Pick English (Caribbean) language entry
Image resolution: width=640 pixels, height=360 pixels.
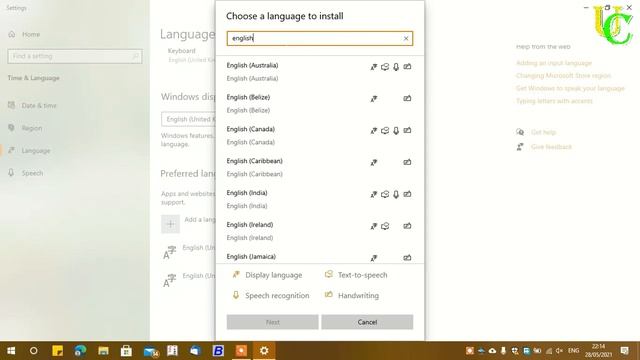click(x=320, y=167)
